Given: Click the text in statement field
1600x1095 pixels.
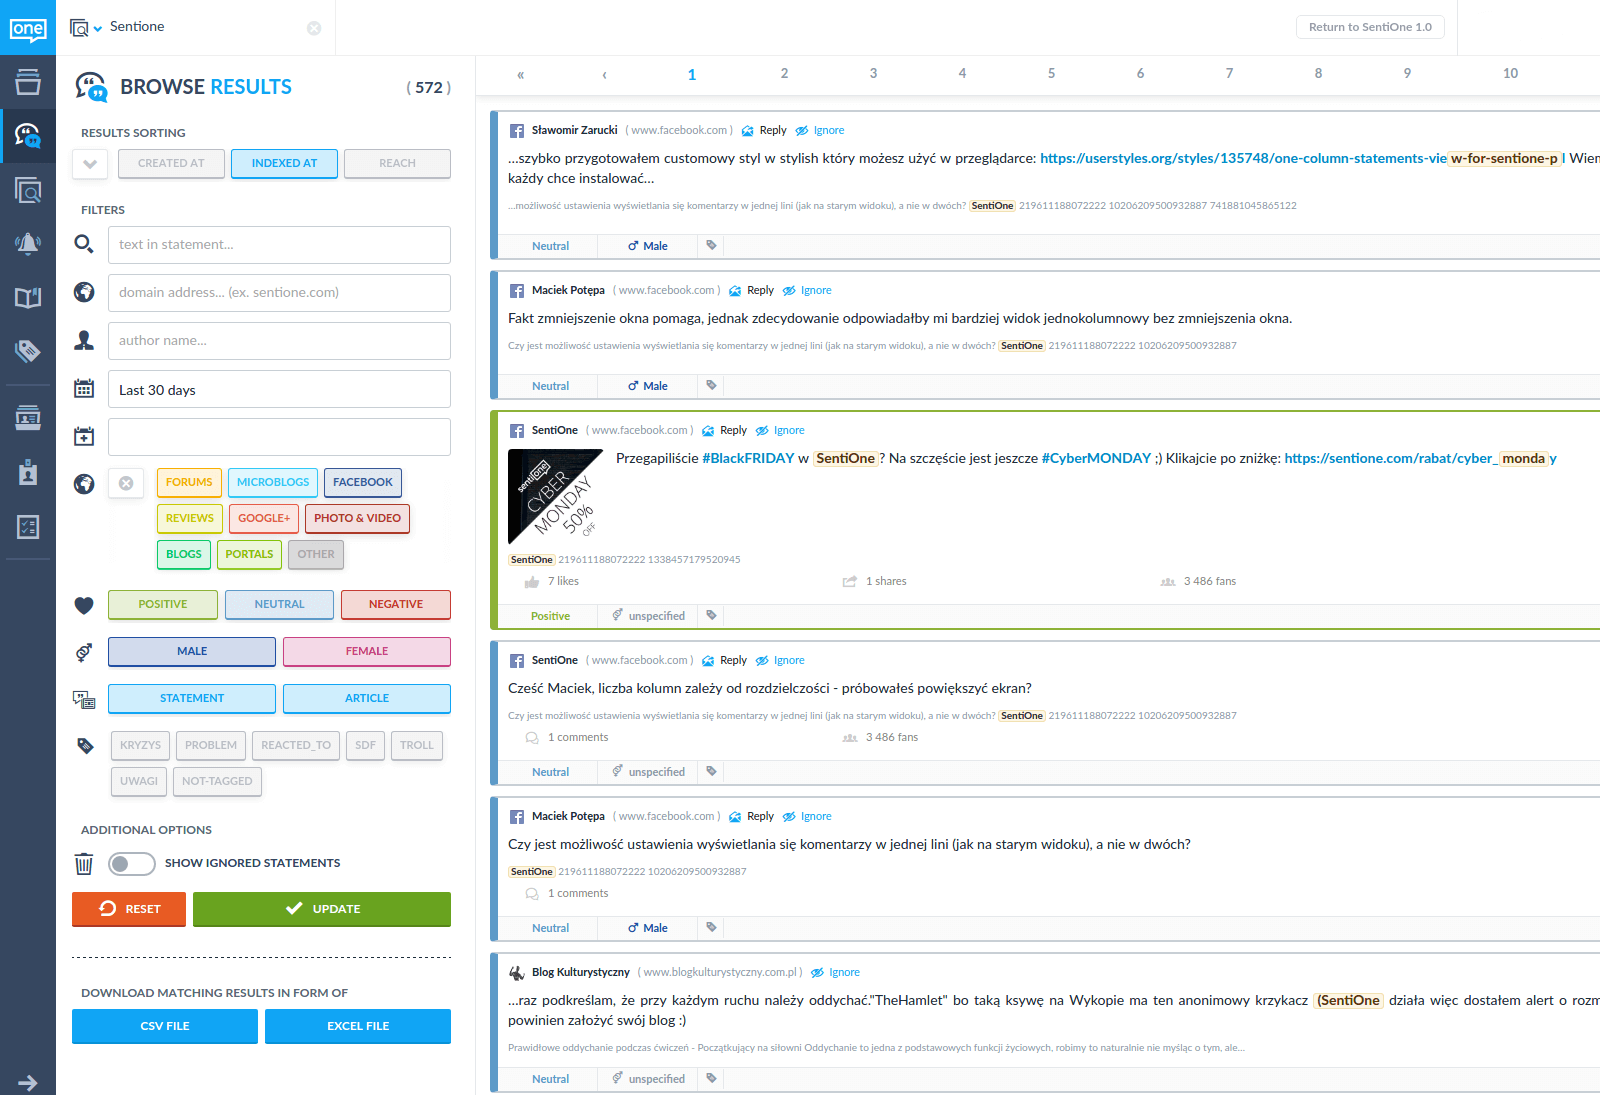Looking at the screenshot, I should click(x=279, y=245).
